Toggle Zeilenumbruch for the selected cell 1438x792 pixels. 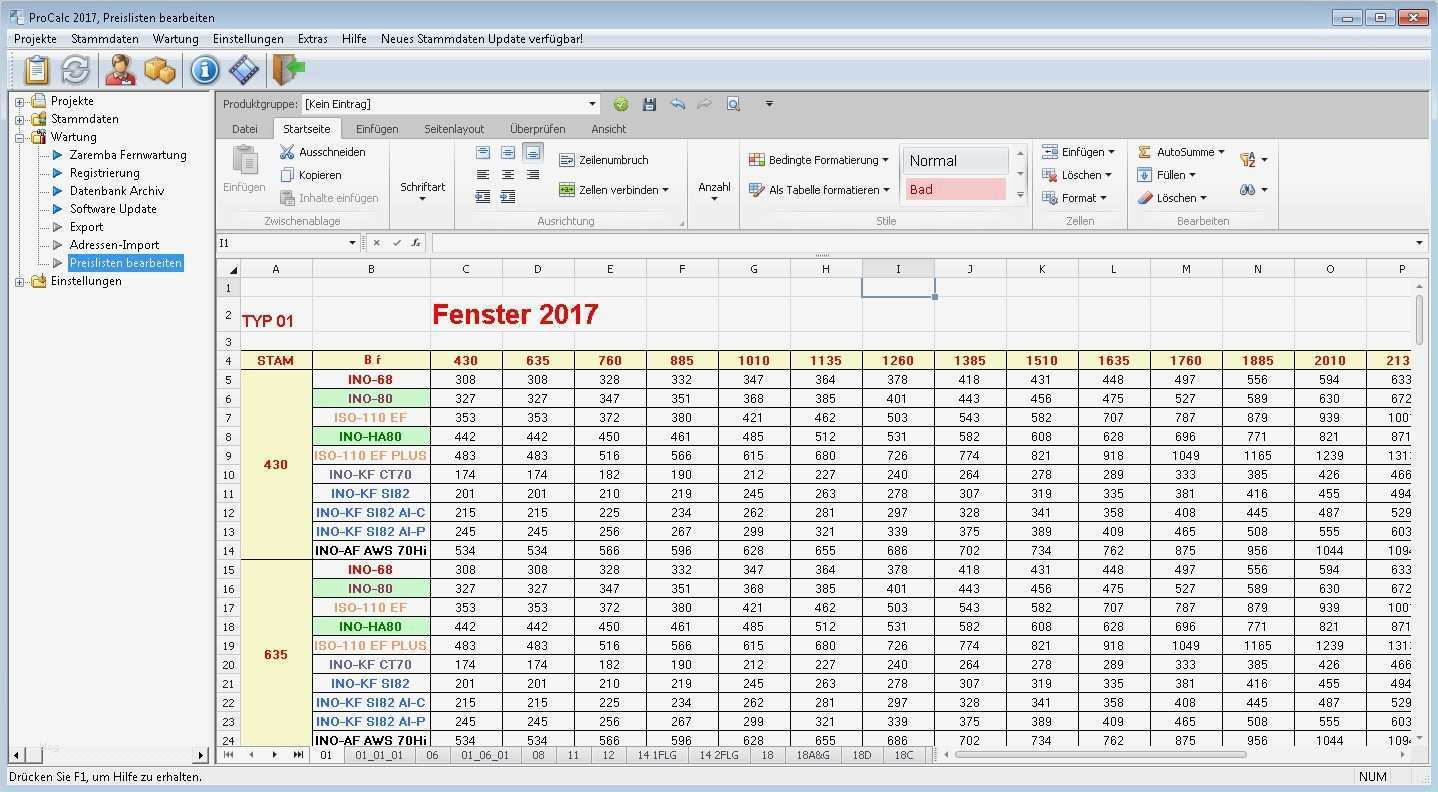point(607,159)
